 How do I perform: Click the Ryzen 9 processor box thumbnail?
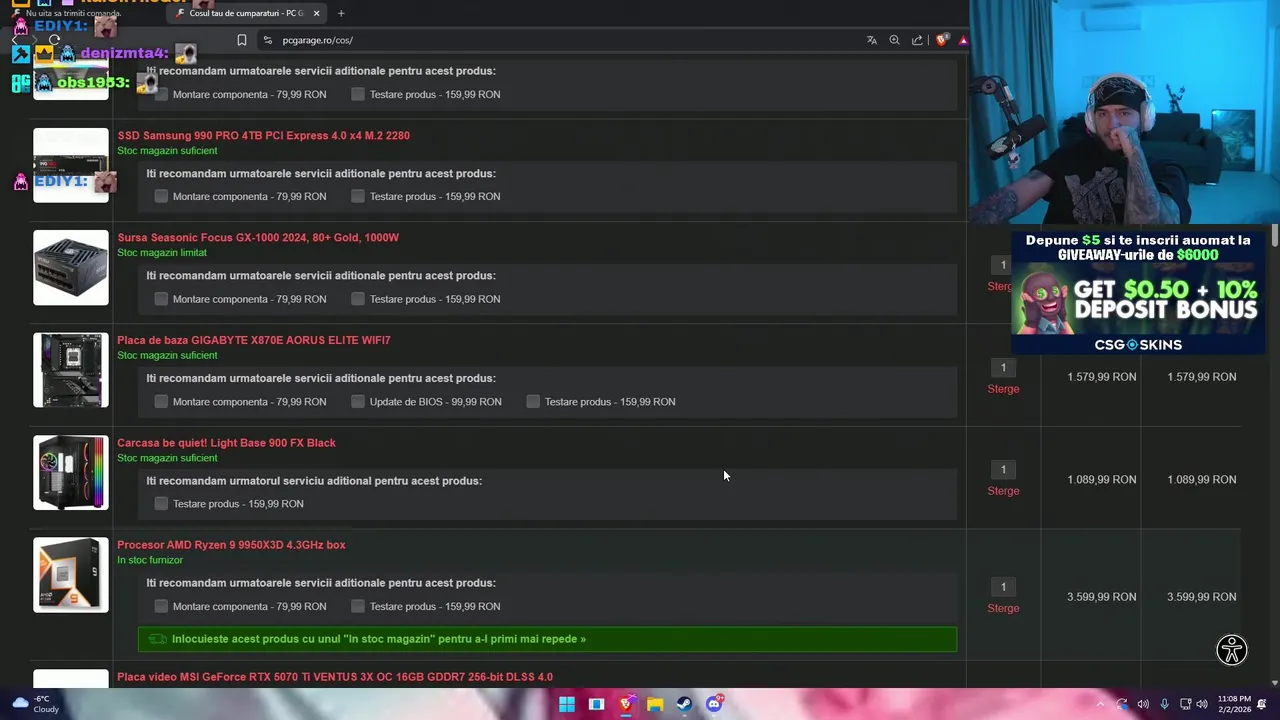point(71,575)
